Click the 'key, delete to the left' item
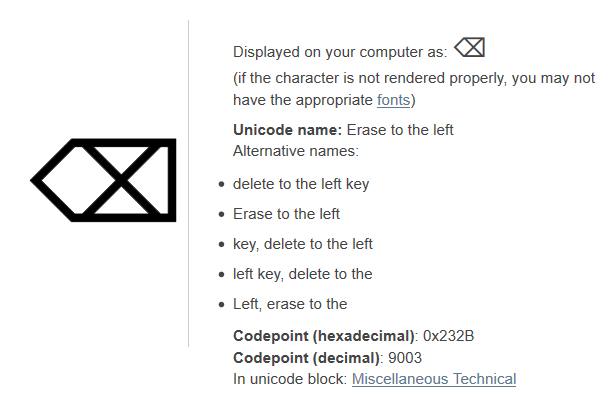The height and width of the screenshot is (397, 614). tap(303, 244)
